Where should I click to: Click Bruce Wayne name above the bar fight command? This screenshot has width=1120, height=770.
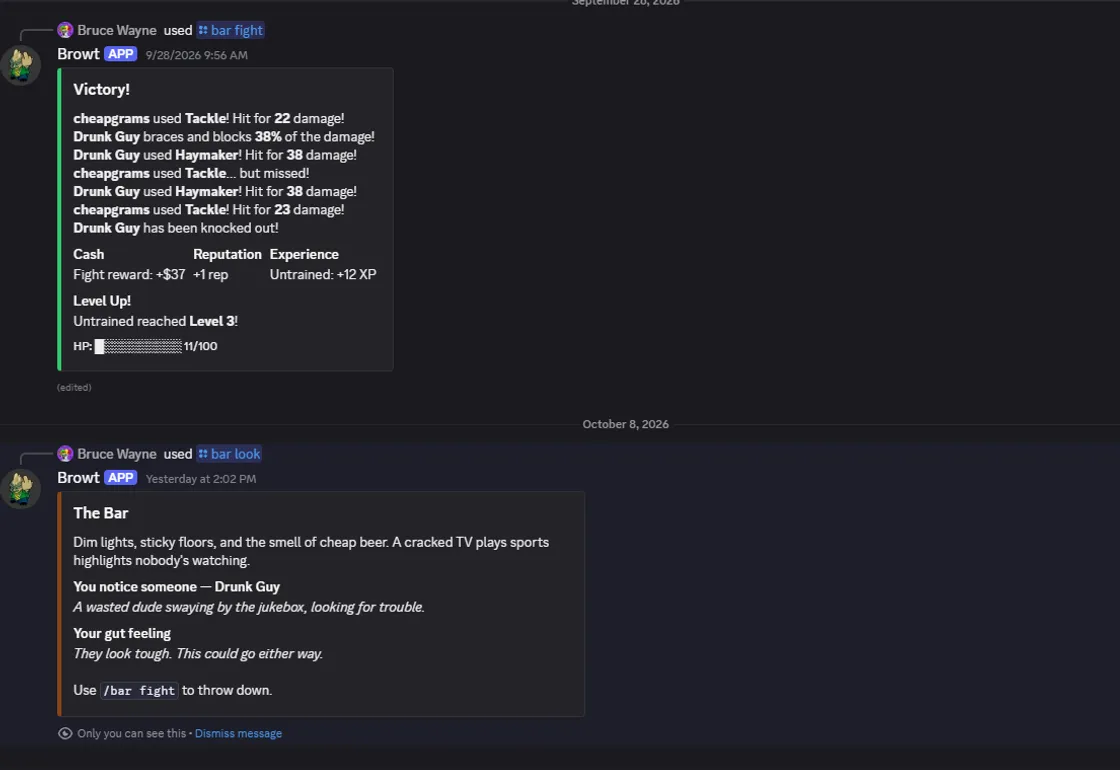pyautogui.click(x=116, y=30)
